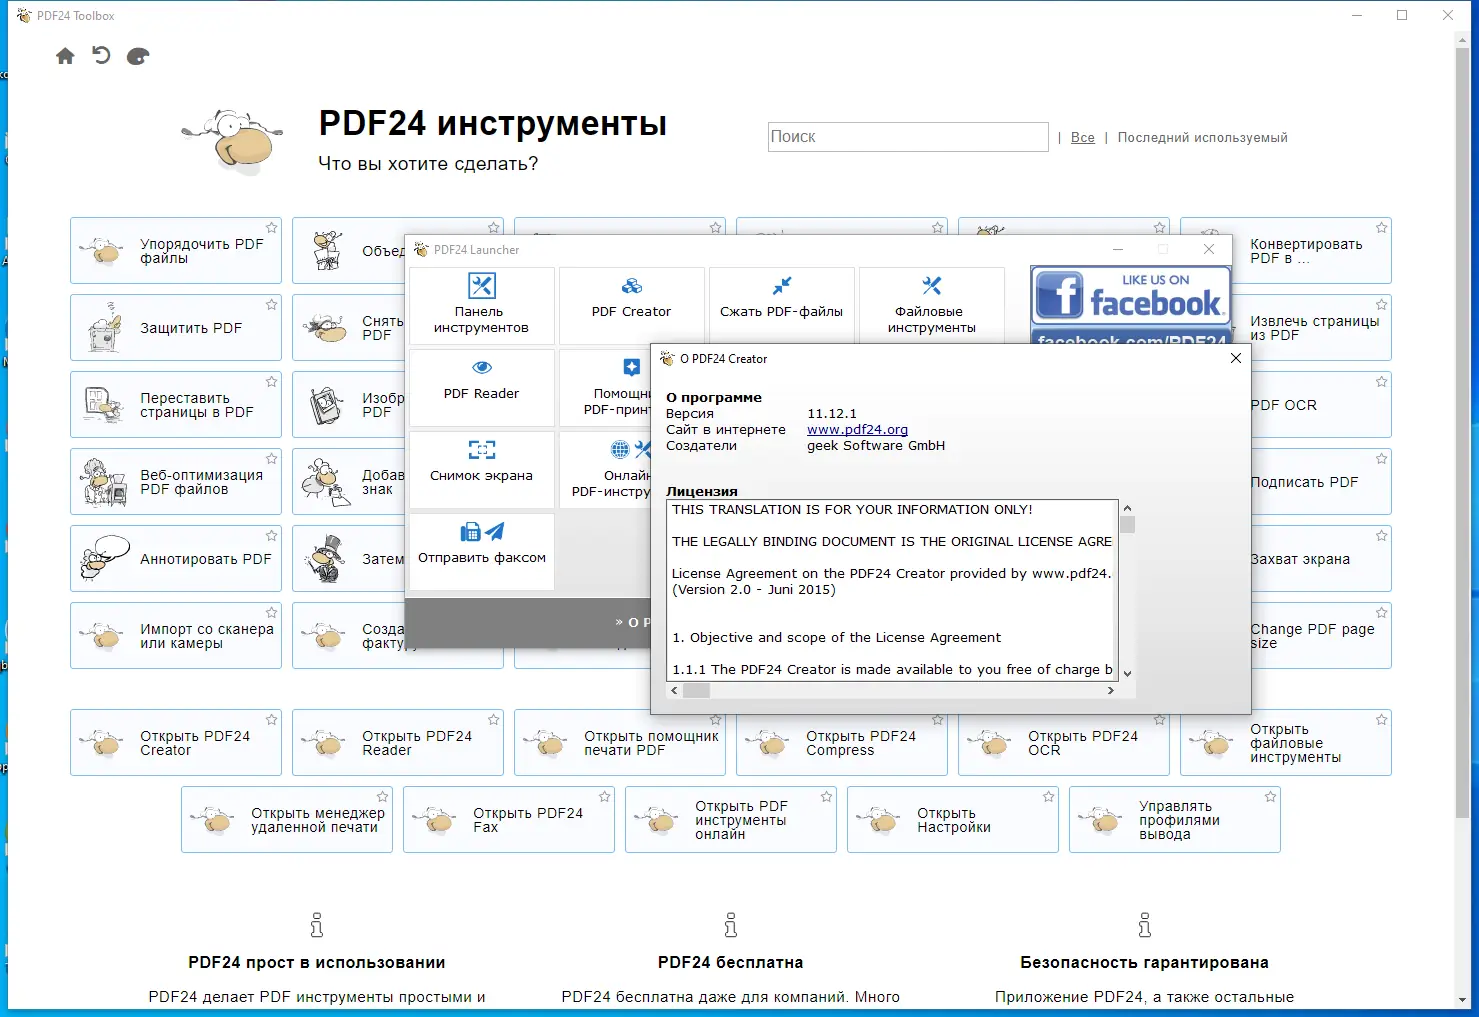Click the icon on Импорт со сканера tile

tap(103, 636)
